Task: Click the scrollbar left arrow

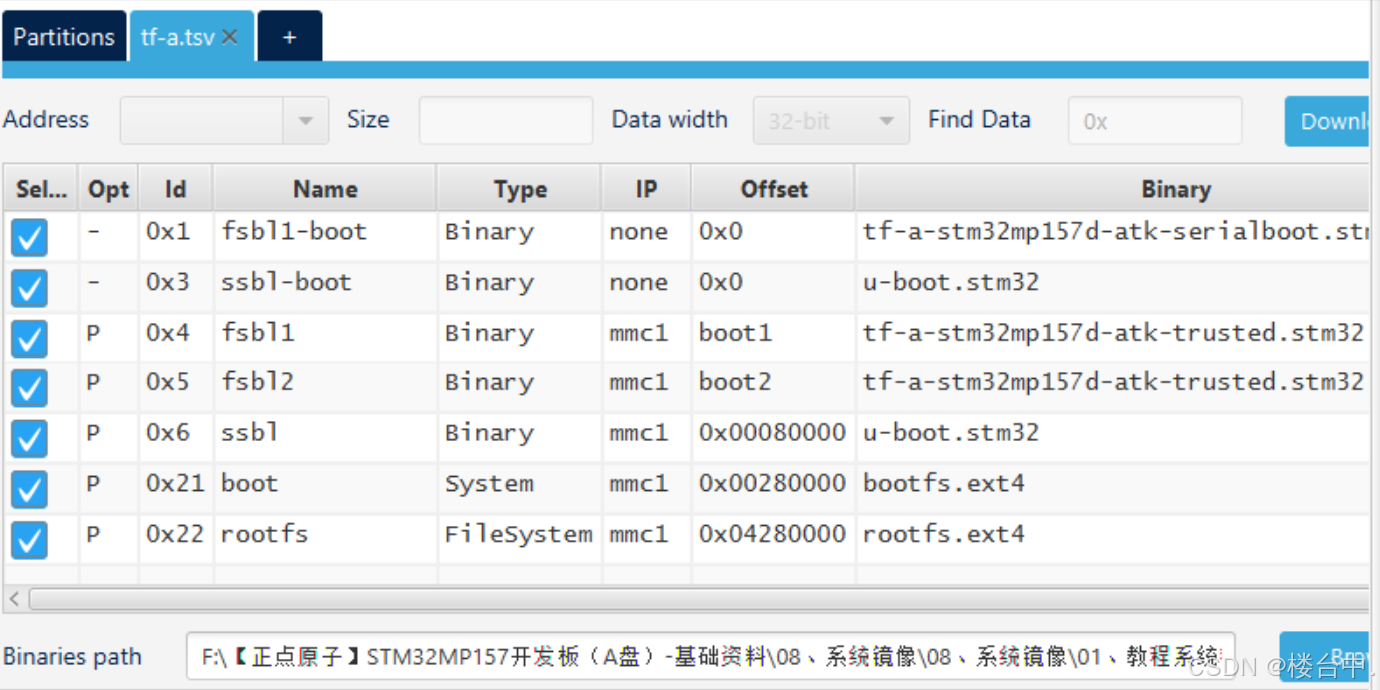Action: click(14, 599)
